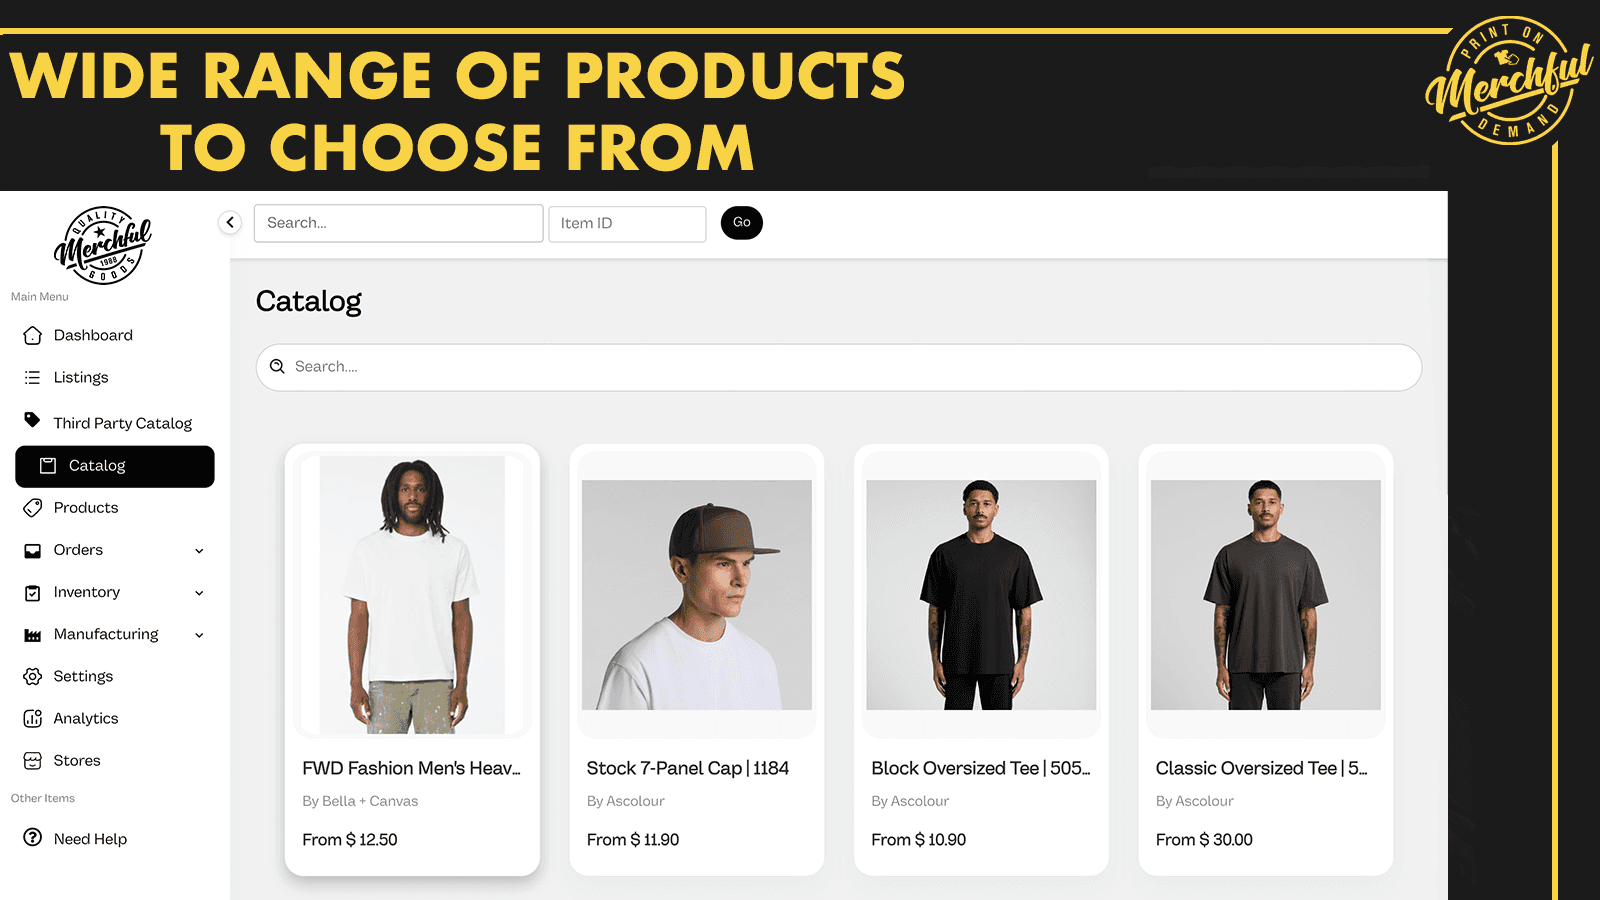Select the Third Party Catalog tag icon
Screen dimensions: 1600x900
click(33, 422)
